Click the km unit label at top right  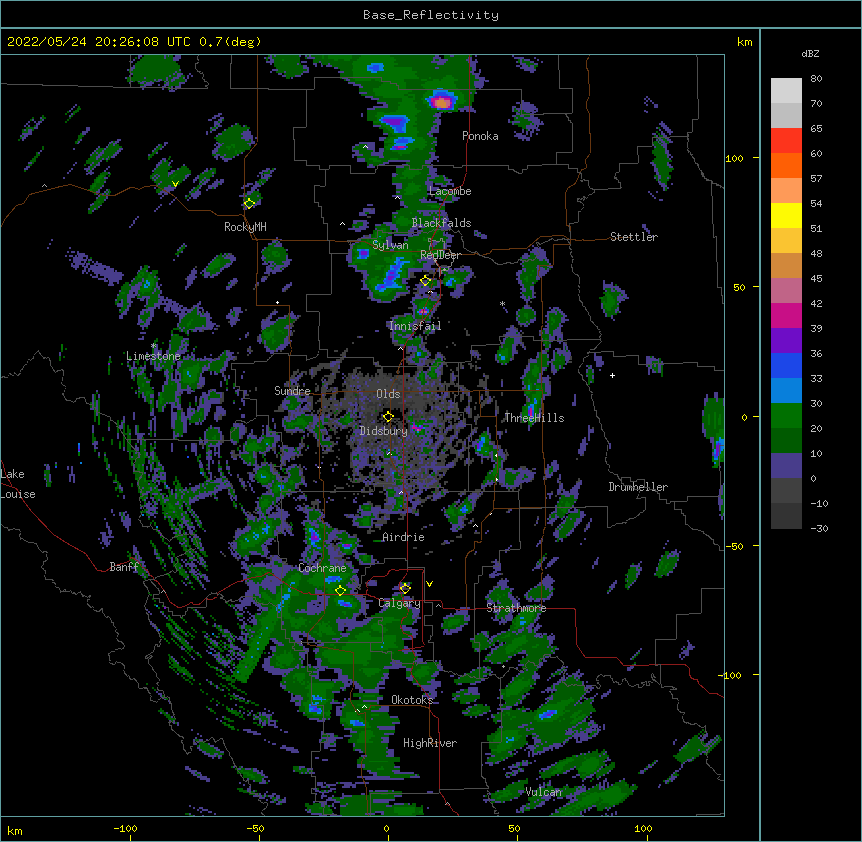coord(744,42)
